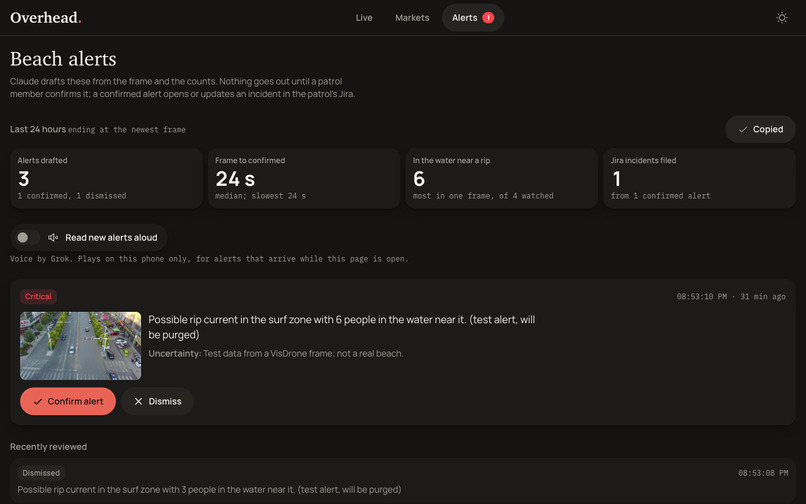
Task: Click the red alerts count badge
Action: [488, 17]
